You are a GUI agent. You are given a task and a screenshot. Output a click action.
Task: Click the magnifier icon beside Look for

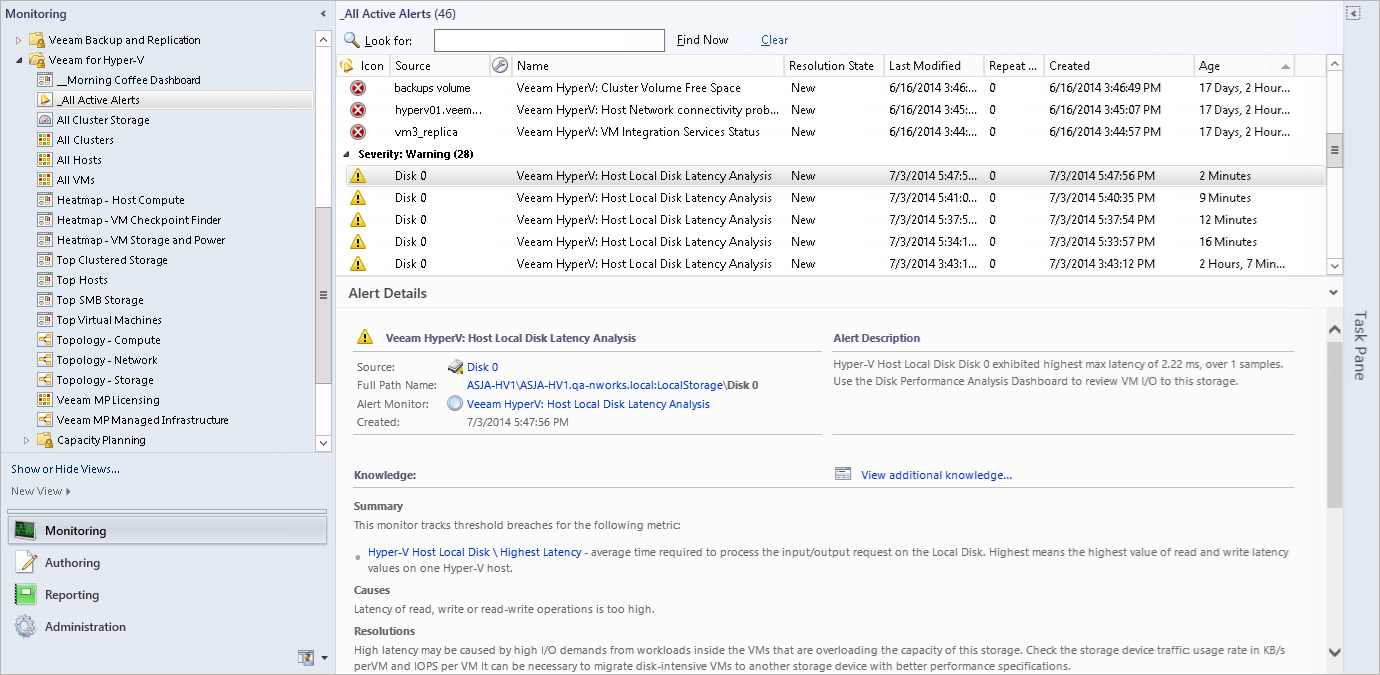(354, 40)
